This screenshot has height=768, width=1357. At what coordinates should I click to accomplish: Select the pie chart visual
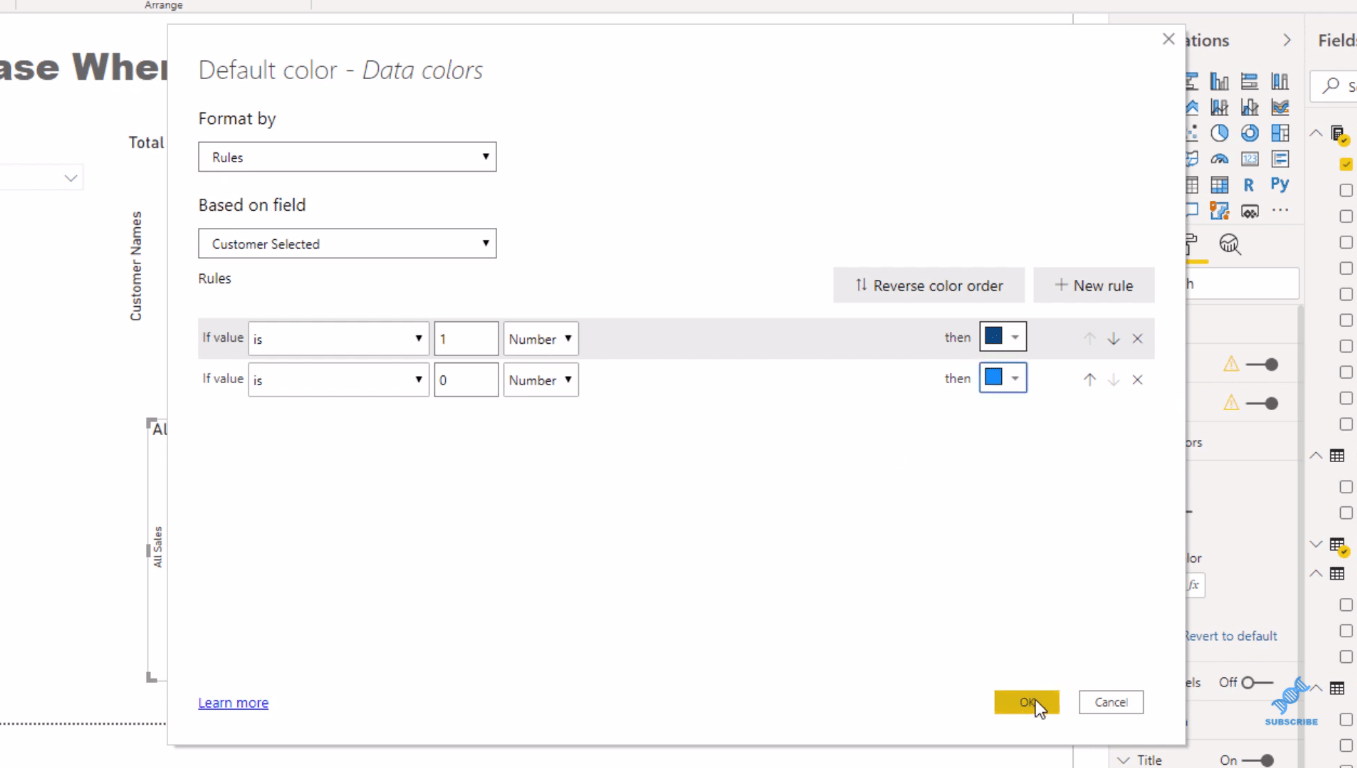pos(1219,133)
